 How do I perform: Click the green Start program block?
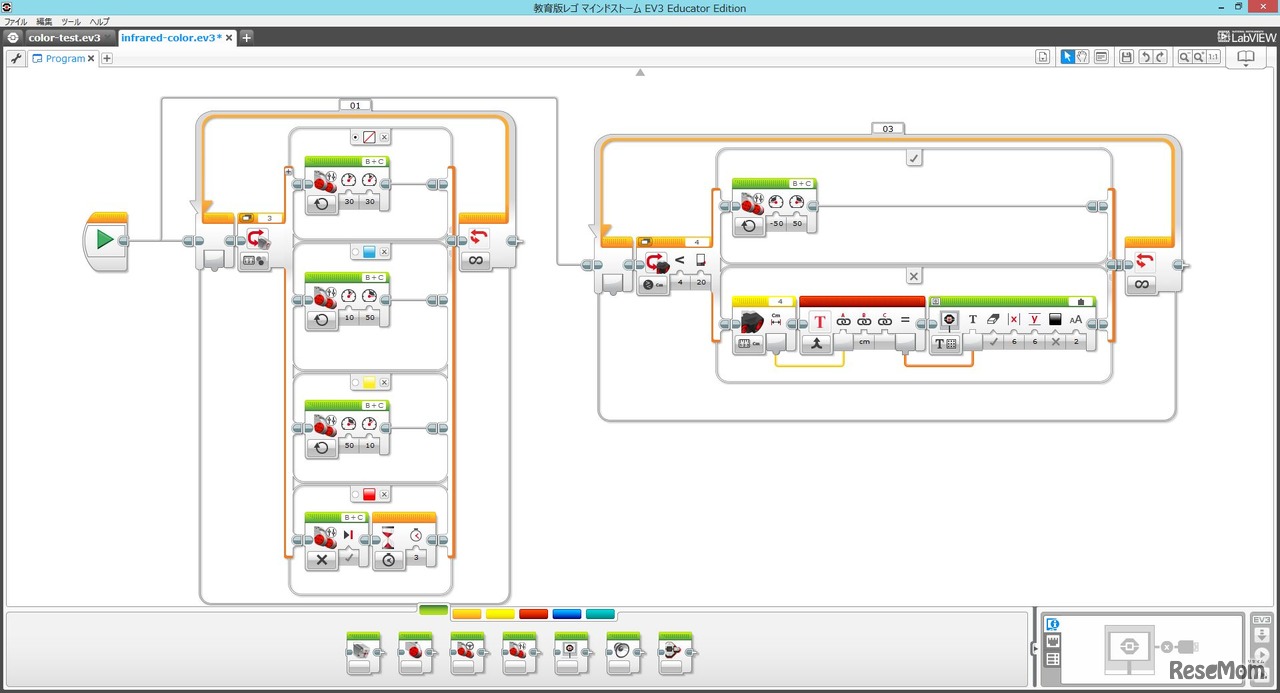(x=105, y=240)
